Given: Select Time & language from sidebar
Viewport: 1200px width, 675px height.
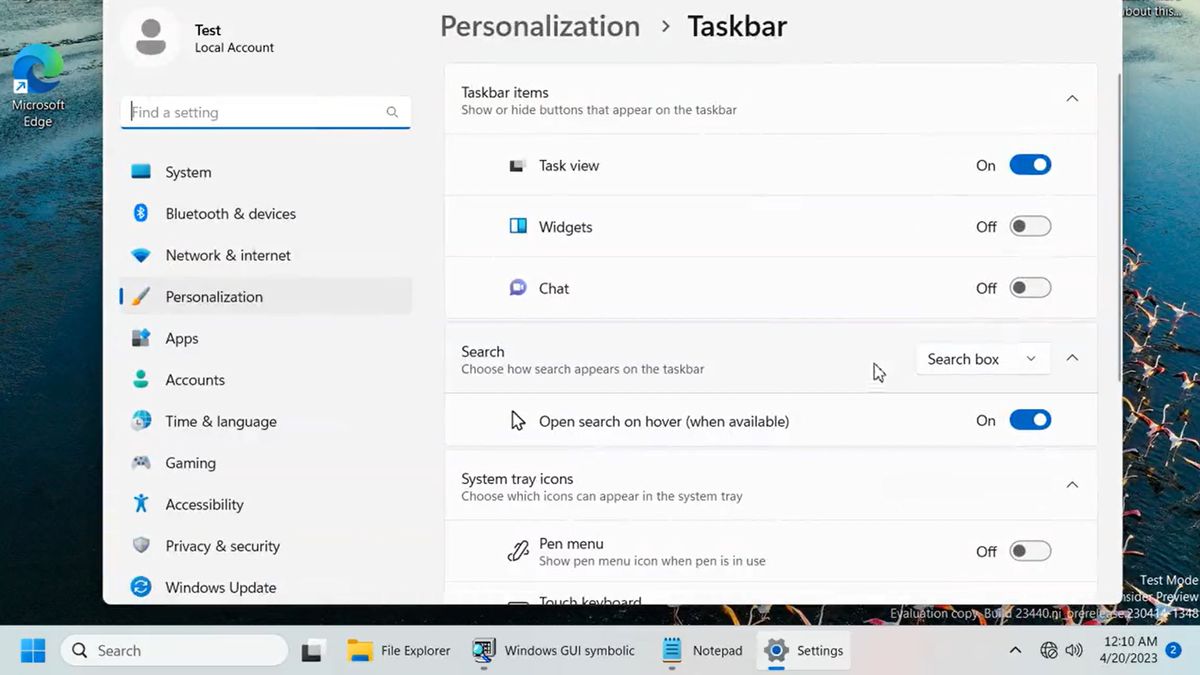Looking at the screenshot, I should point(220,421).
